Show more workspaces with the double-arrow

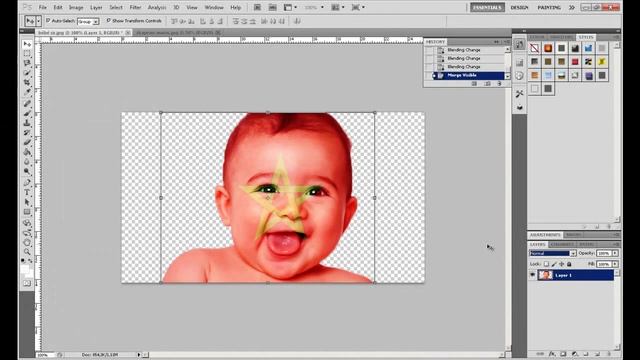[571, 7]
